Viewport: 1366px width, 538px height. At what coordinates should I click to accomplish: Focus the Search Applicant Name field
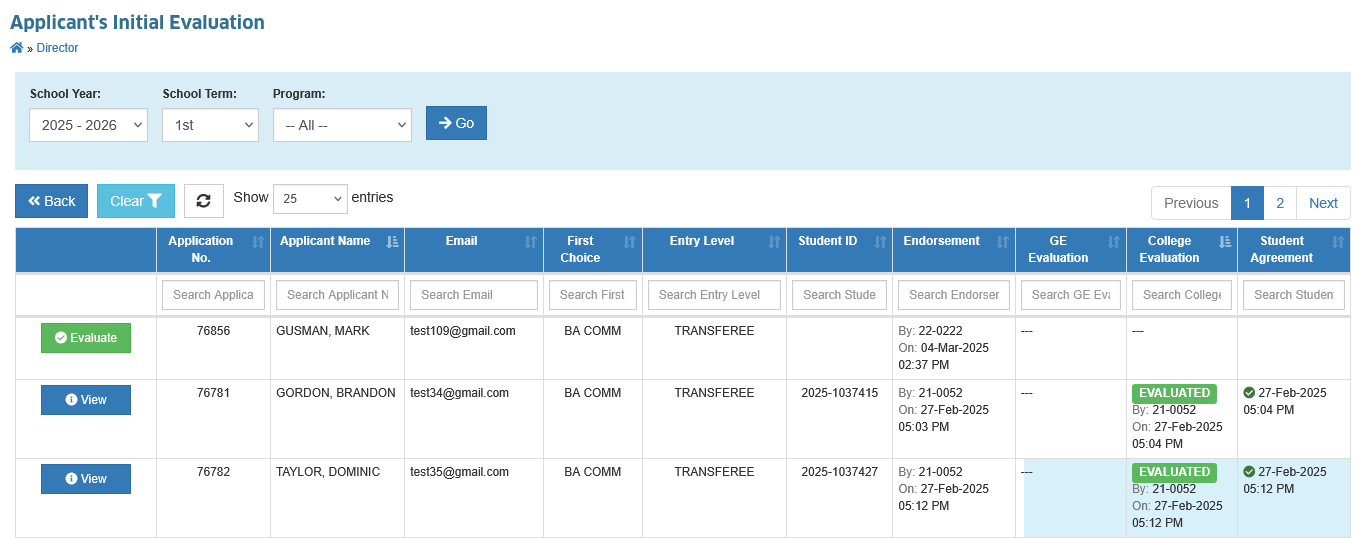[337, 295]
